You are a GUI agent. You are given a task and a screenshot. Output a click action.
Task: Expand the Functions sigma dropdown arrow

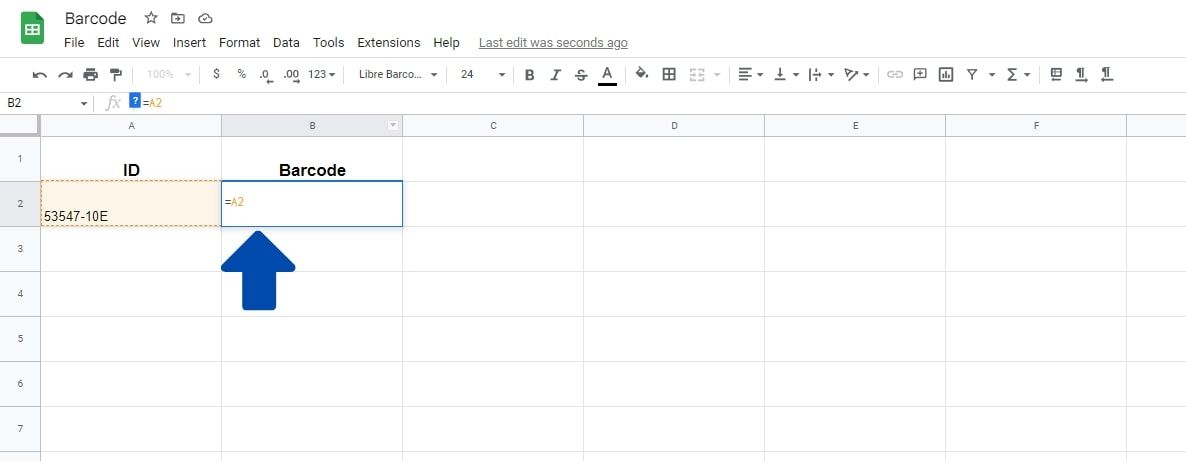[x=1027, y=74]
